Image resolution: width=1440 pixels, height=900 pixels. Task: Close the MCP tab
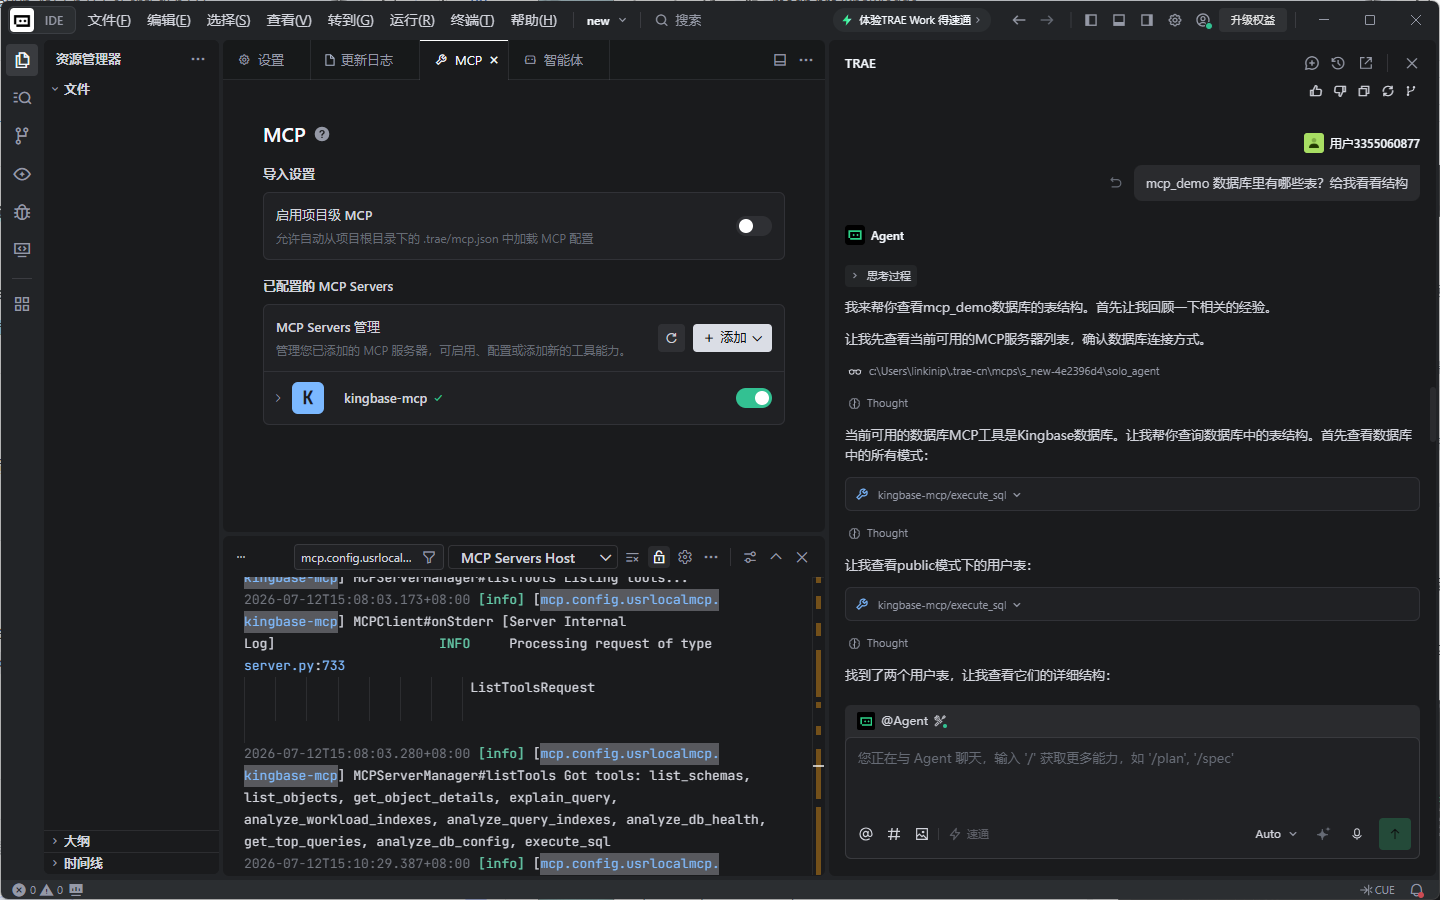[494, 60]
